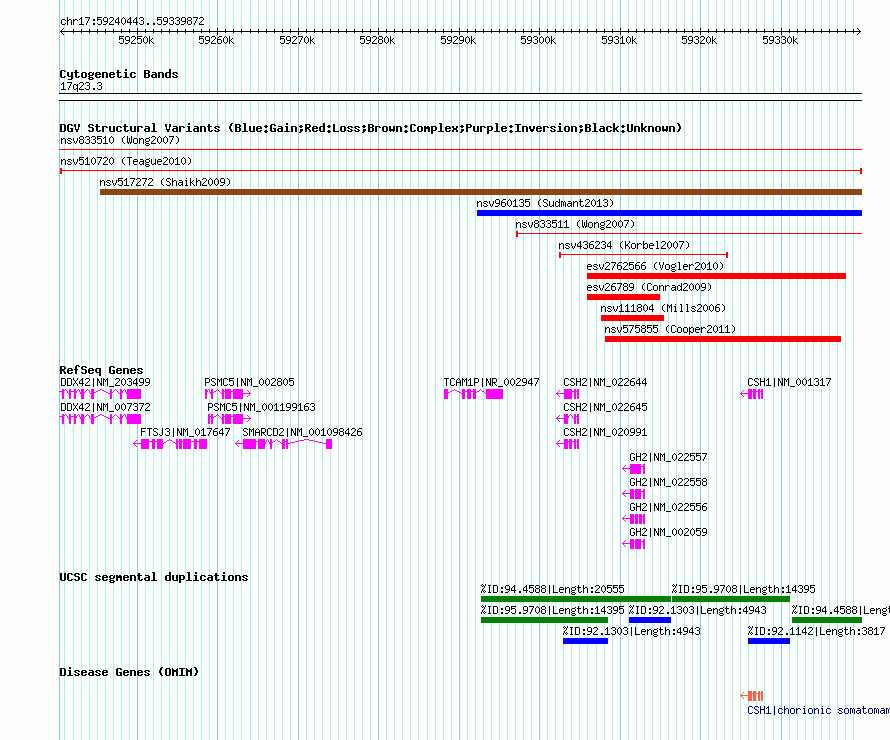Click top-row green duplication bar %ID:95.9708 Length:14395 on right
The image size is (890, 740).
pos(731,599)
